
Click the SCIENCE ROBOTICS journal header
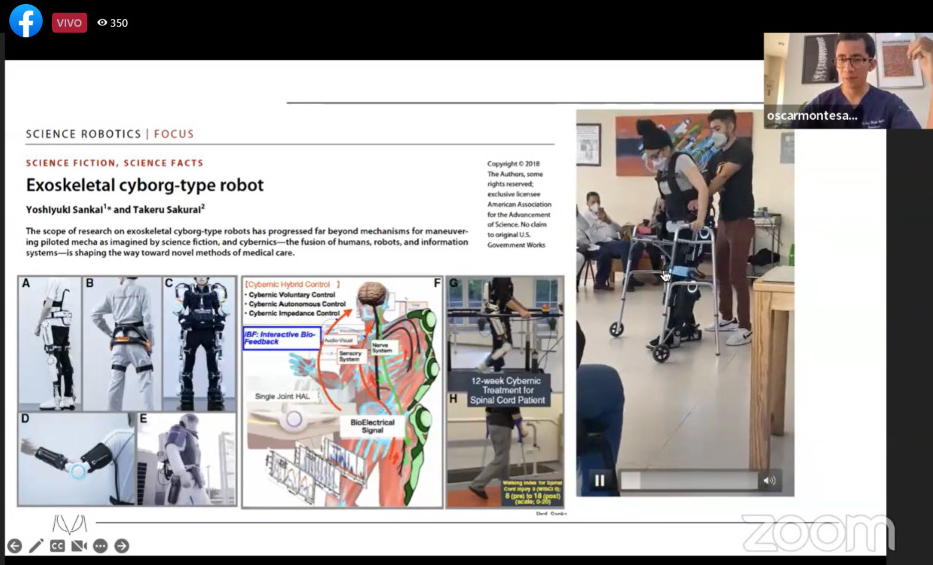click(83, 134)
